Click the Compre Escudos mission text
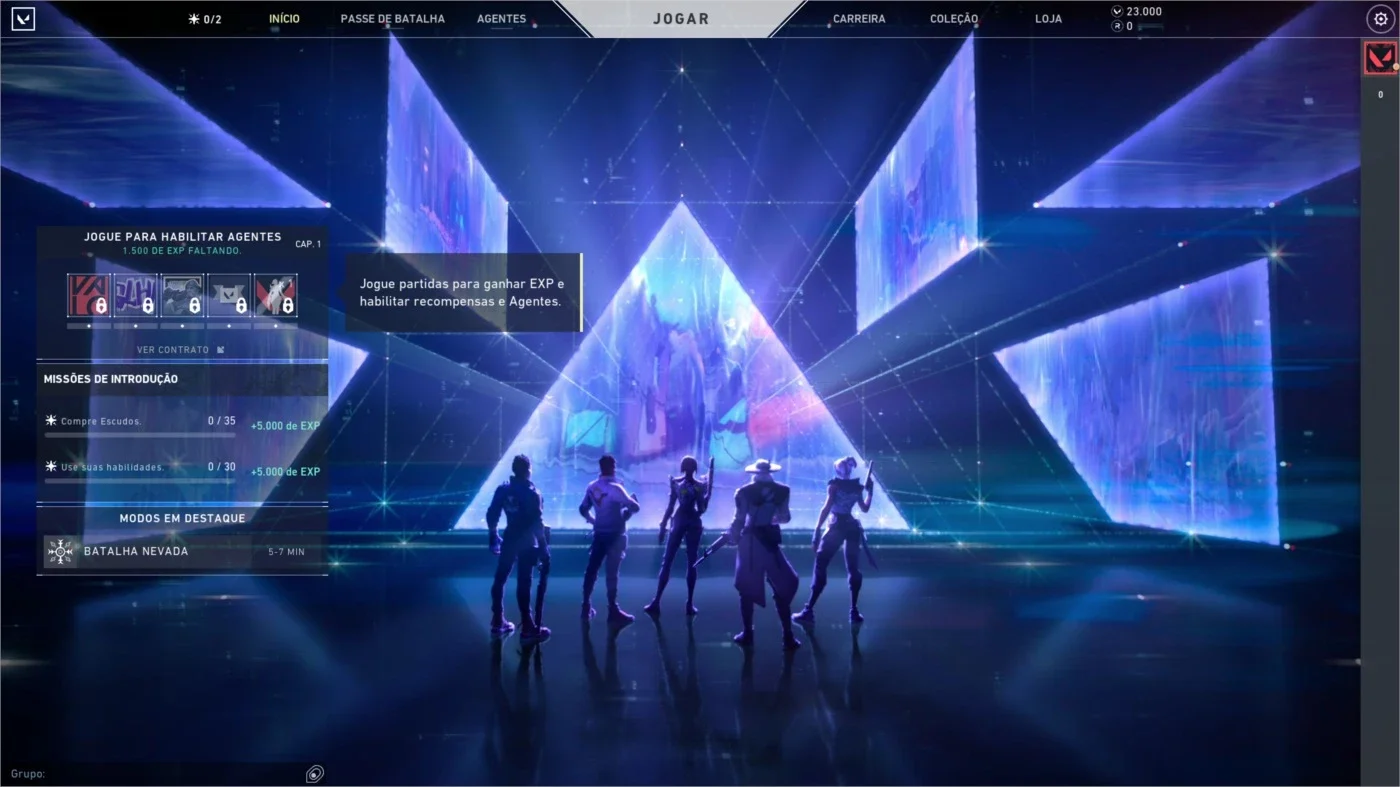The height and width of the screenshot is (787, 1400). (101, 422)
